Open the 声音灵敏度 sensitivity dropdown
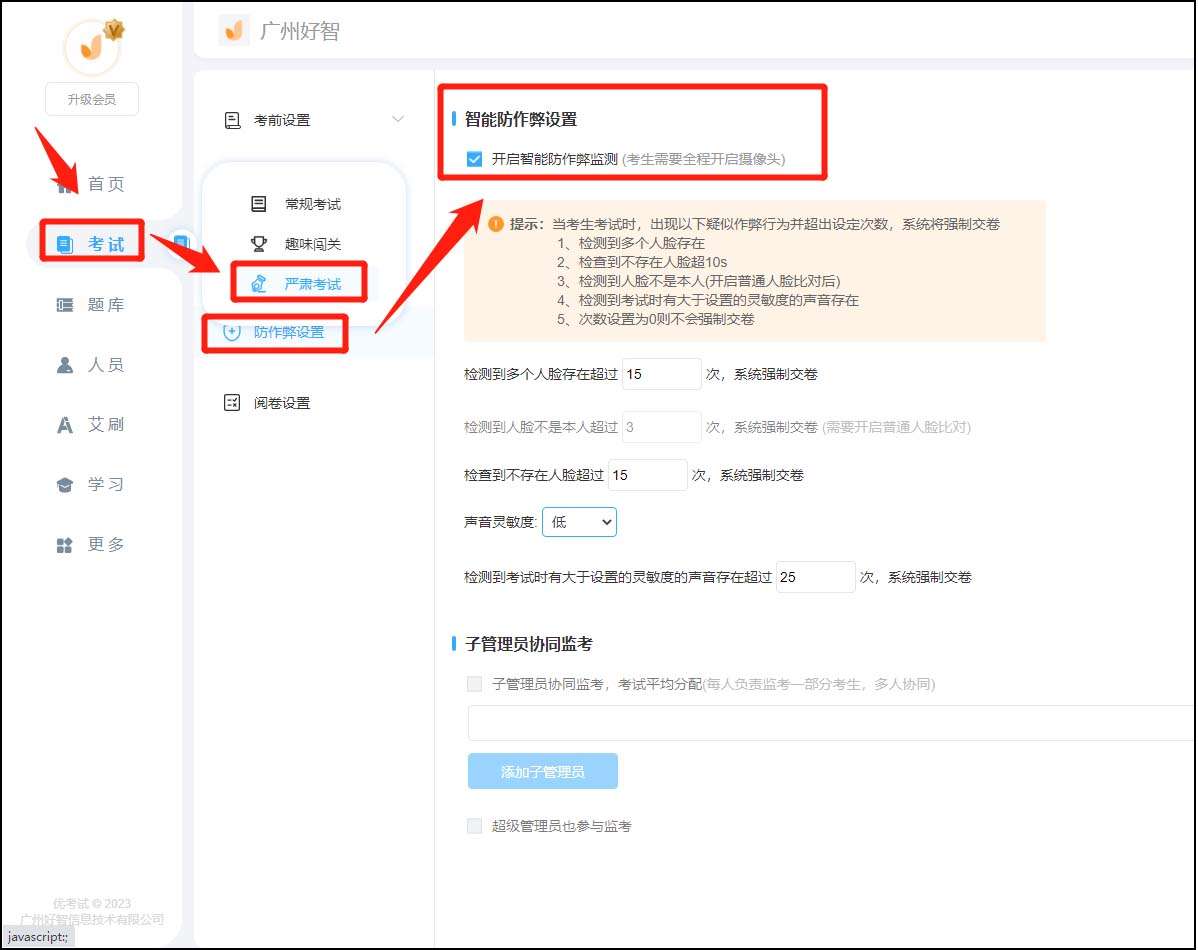Screen dimensions: 1198x950 tap(579, 521)
